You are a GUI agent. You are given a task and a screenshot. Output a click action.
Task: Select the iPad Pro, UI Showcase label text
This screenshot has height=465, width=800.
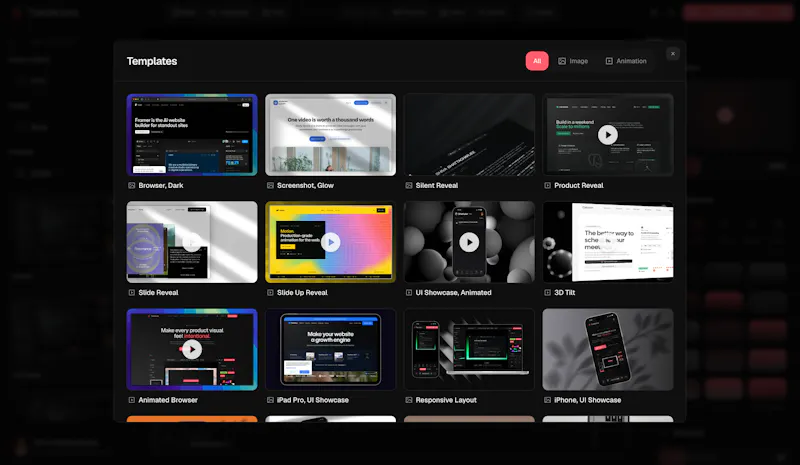click(313, 400)
